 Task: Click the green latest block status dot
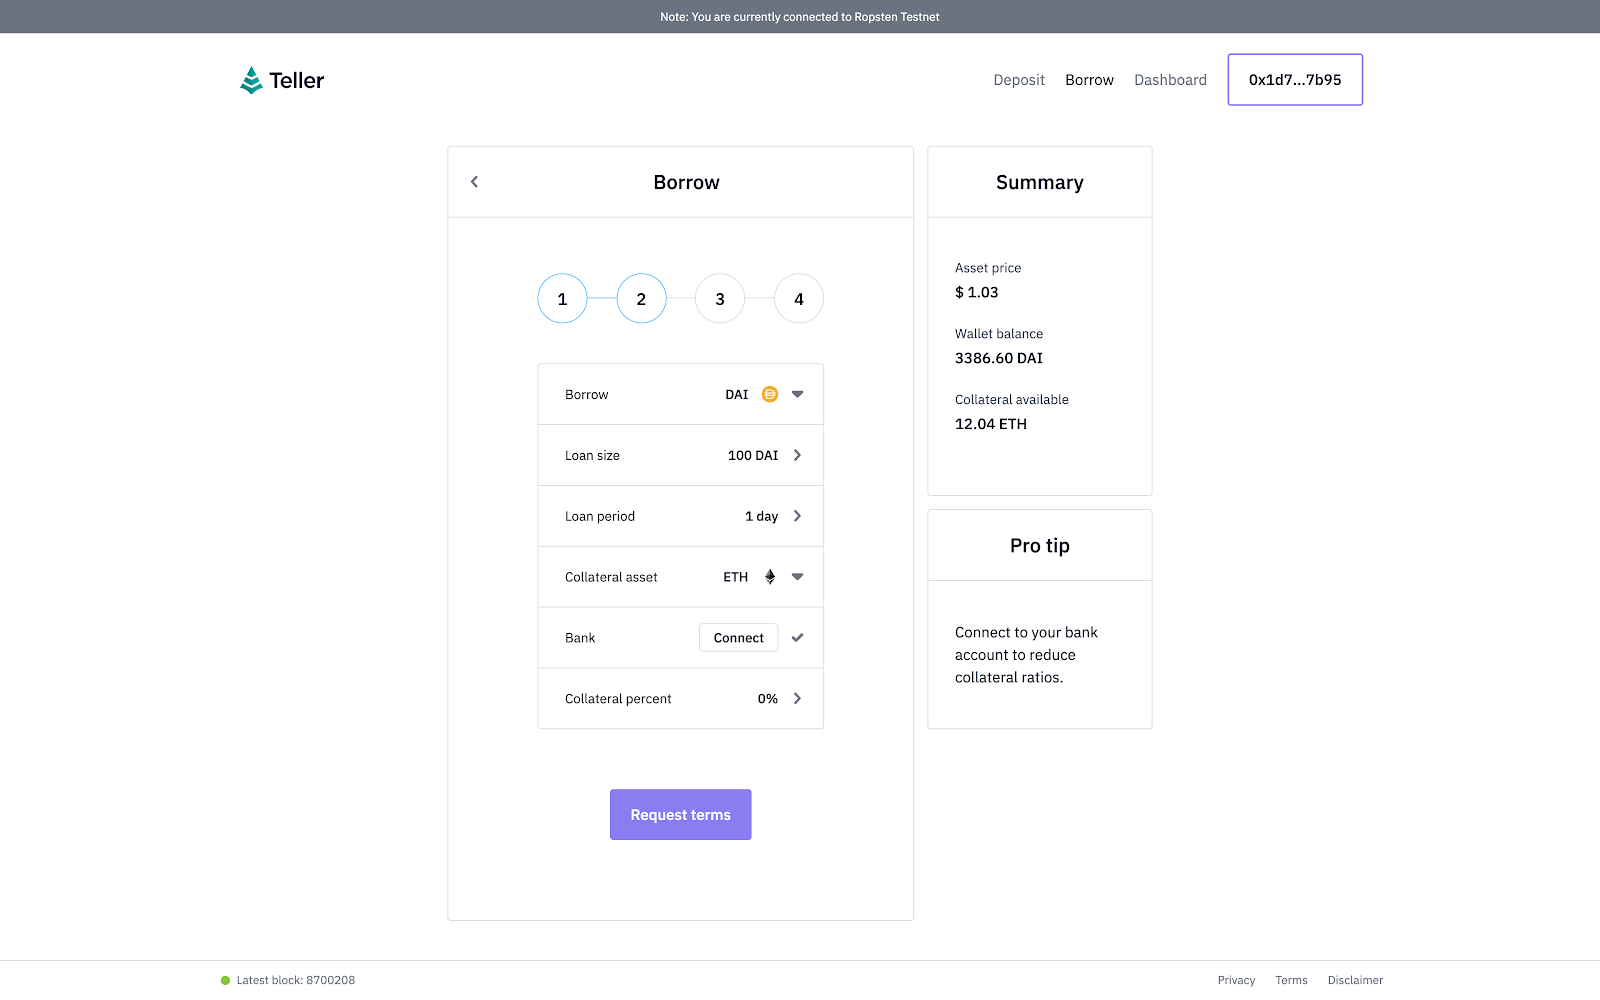[225, 980]
